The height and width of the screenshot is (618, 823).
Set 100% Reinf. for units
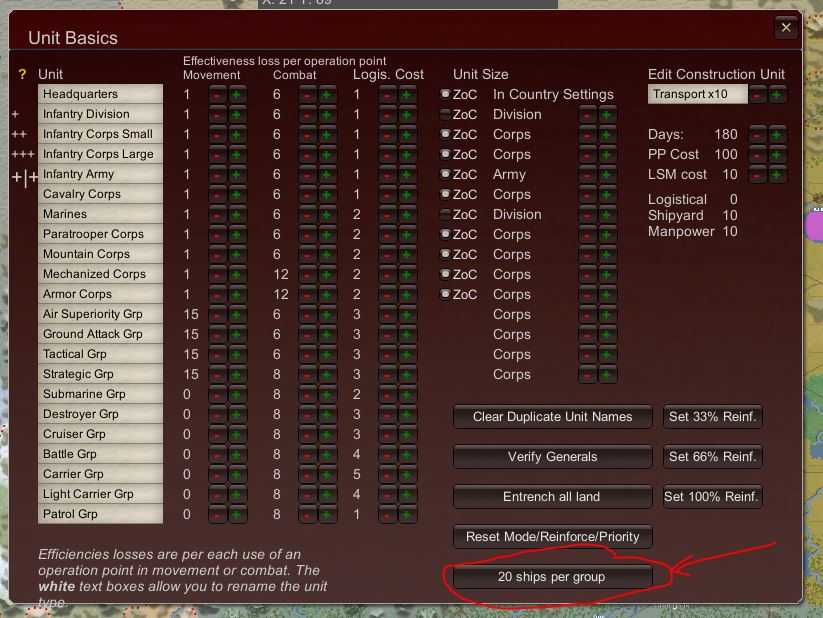[712, 497]
